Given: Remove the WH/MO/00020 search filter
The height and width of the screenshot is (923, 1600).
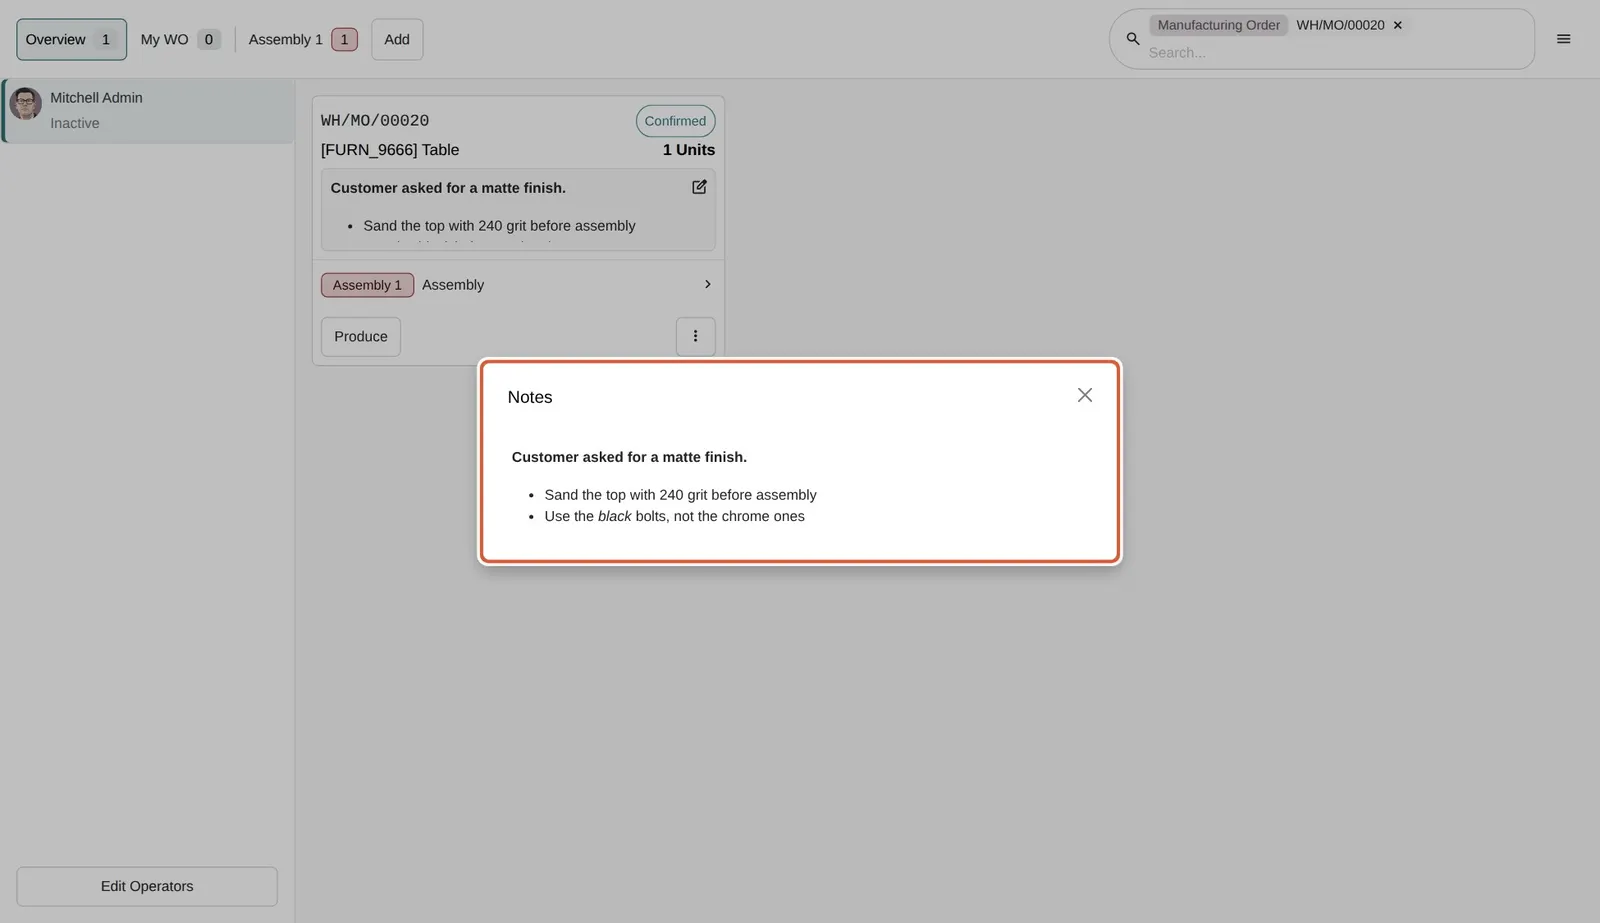Looking at the screenshot, I should coord(1398,25).
